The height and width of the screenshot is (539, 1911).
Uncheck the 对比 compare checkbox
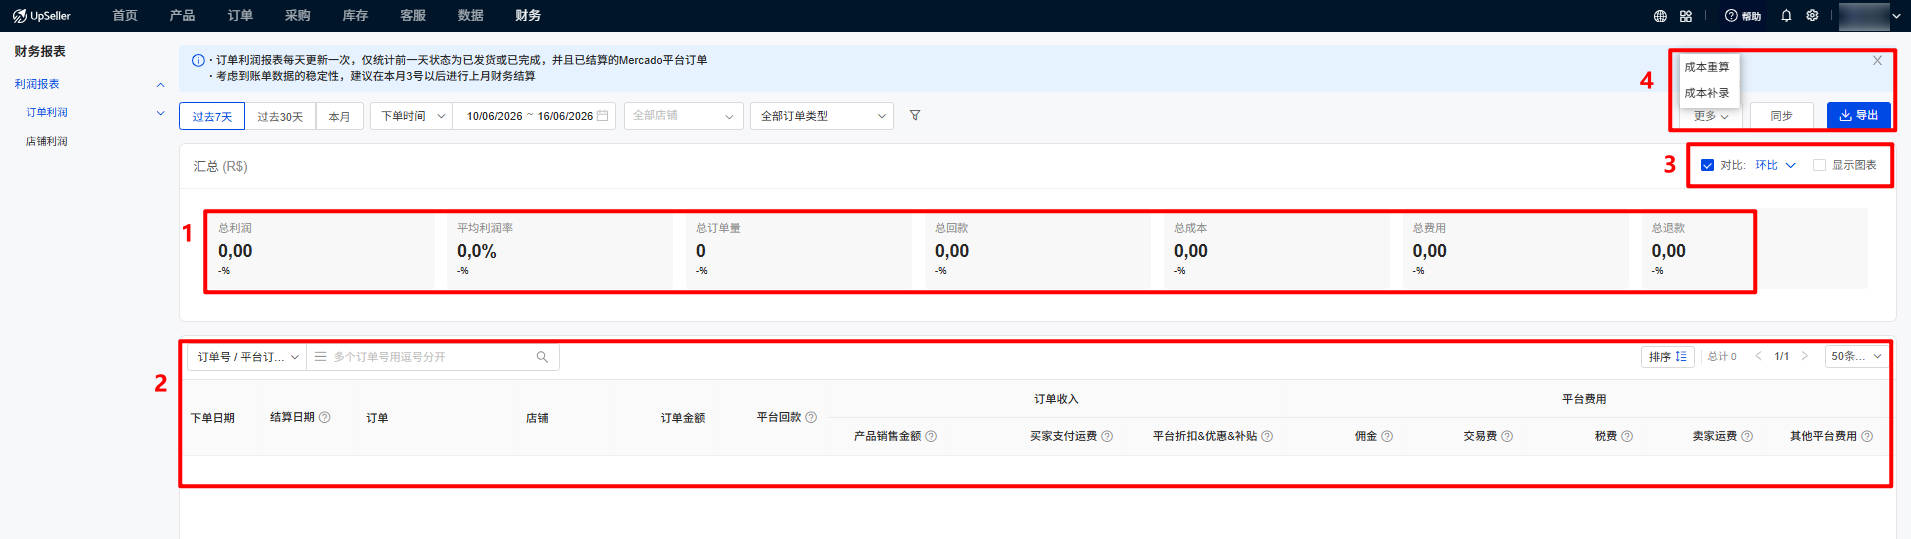point(1707,165)
